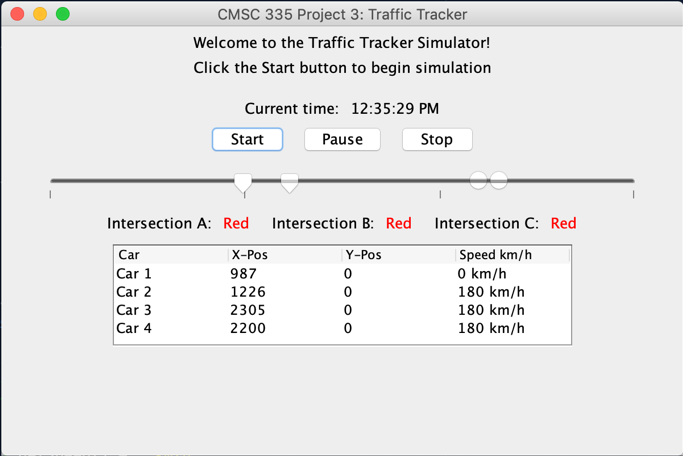Click the Intersection A Red status
683x456 pixels.
(236, 223)
